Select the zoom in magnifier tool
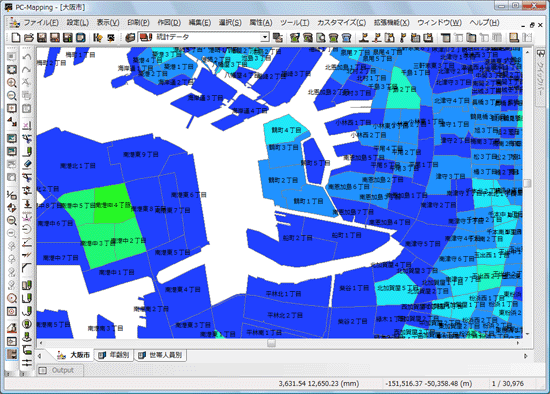Screen dimensions: 550x394 12,83
